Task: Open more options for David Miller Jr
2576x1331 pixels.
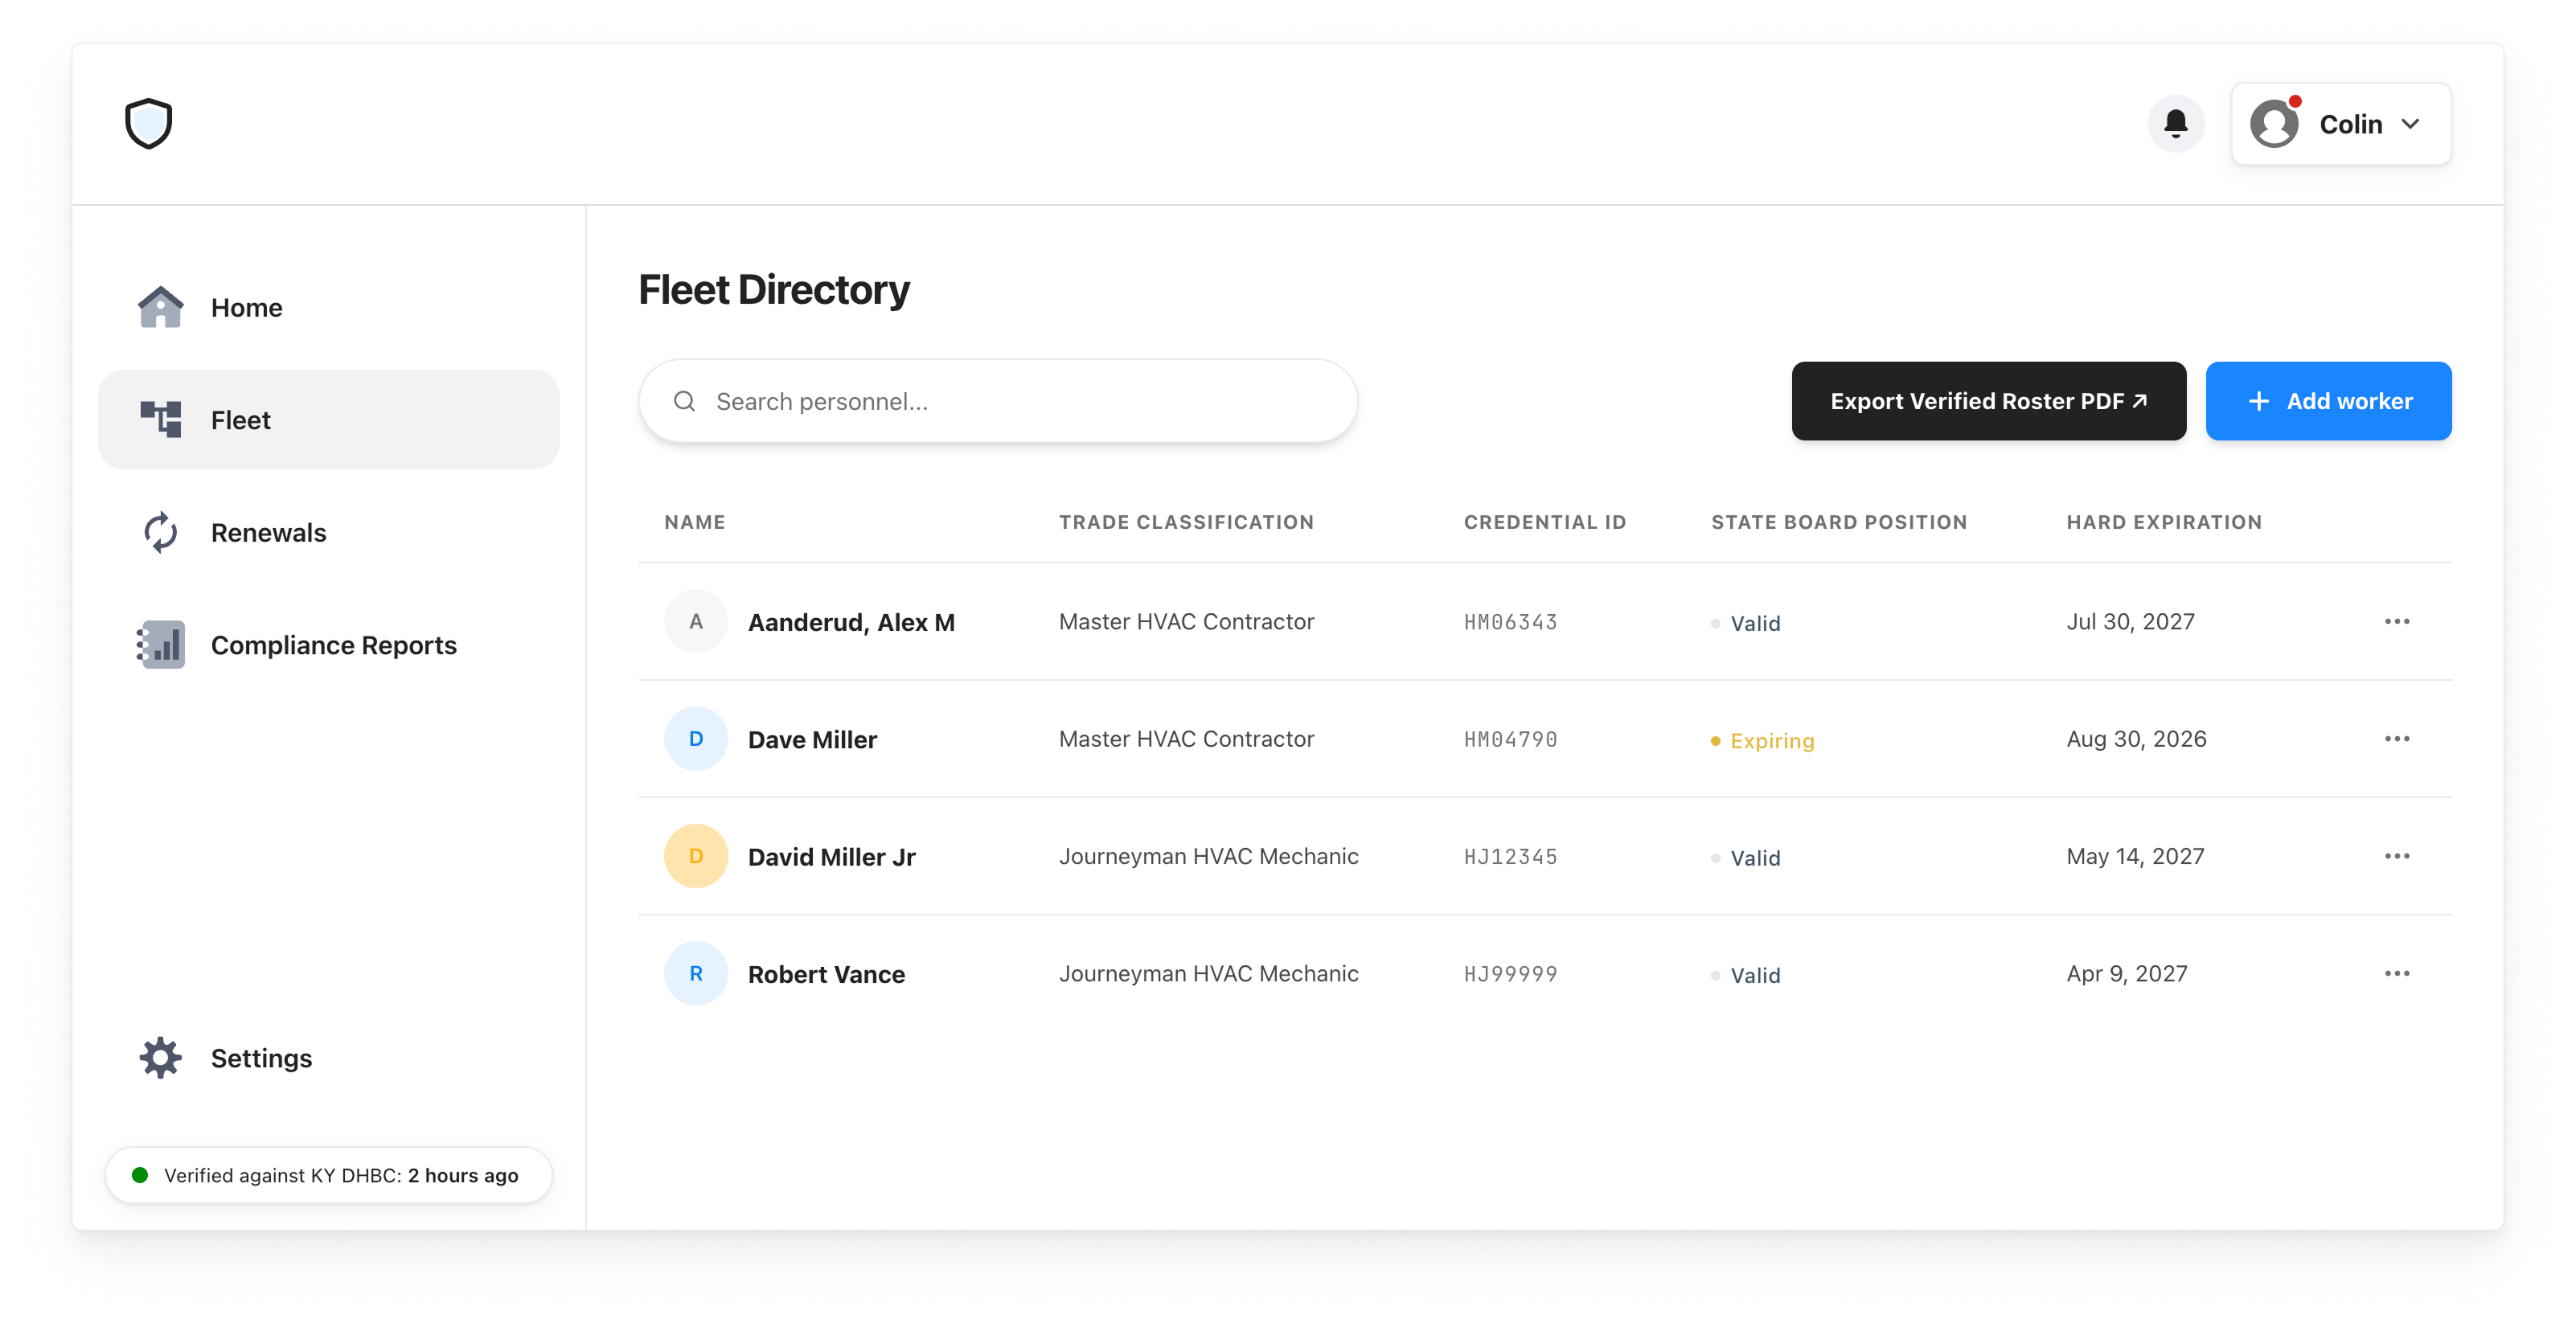Action: pyautogui.click(x=2397, y=856)
